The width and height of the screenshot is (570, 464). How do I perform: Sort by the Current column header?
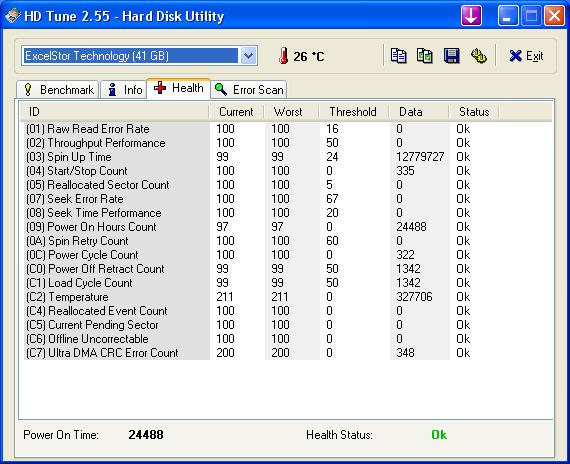click(x=236, y=112)
